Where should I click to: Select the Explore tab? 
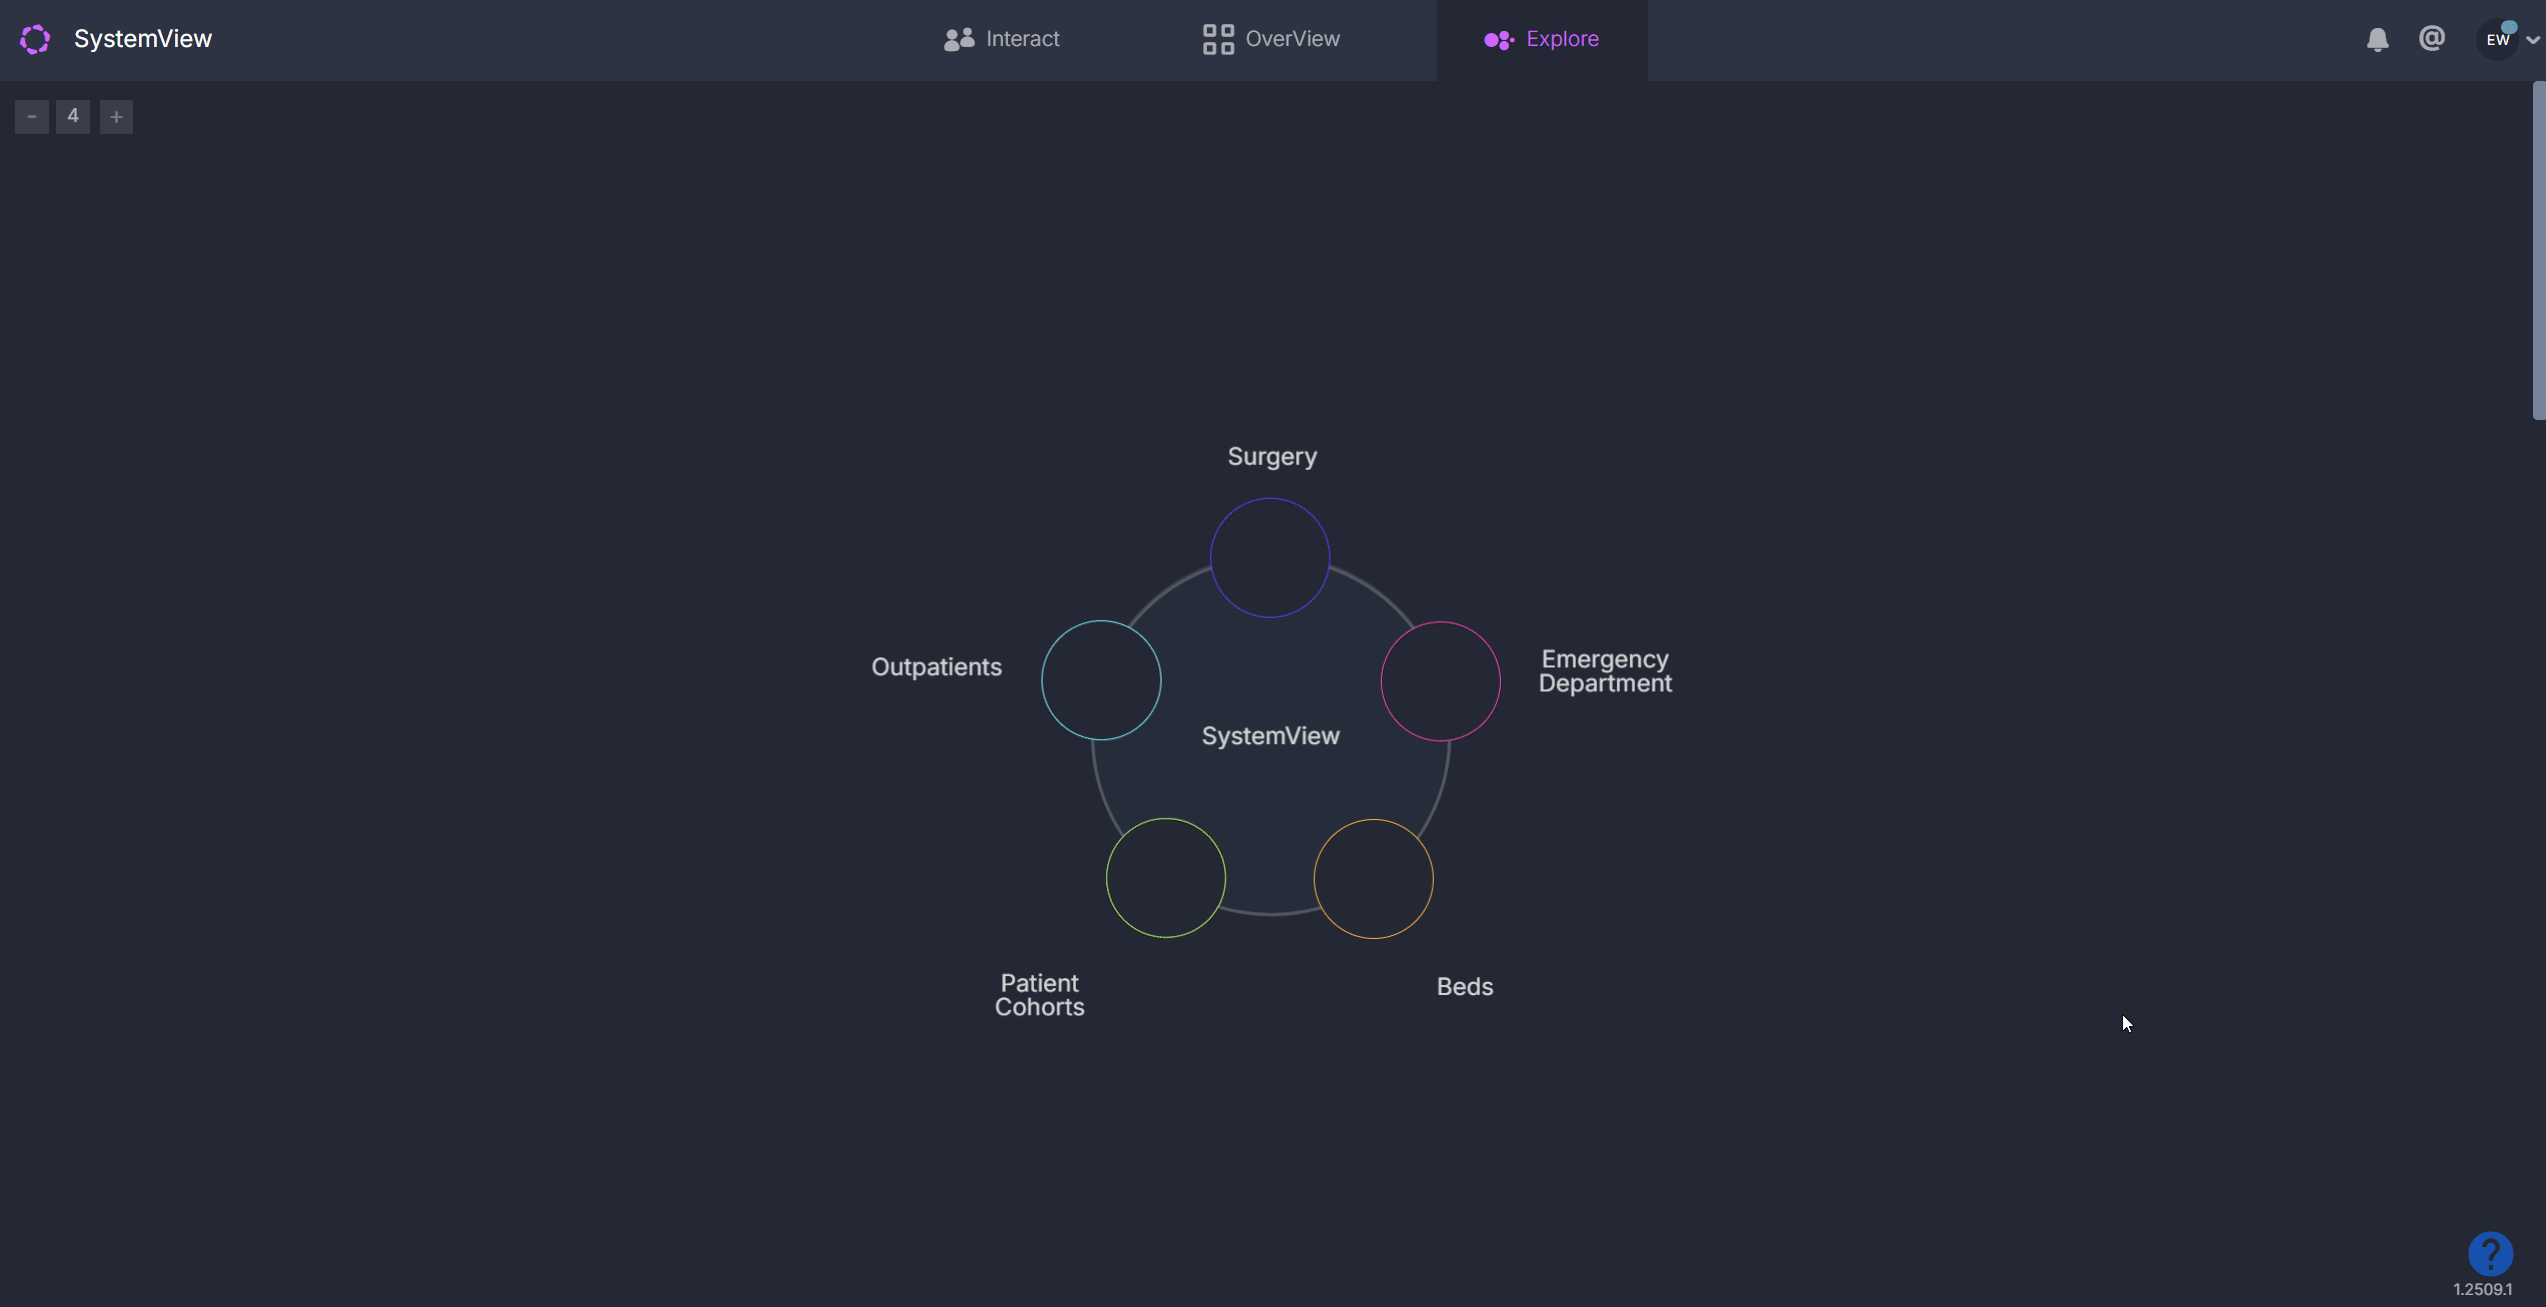[1542, 39]
